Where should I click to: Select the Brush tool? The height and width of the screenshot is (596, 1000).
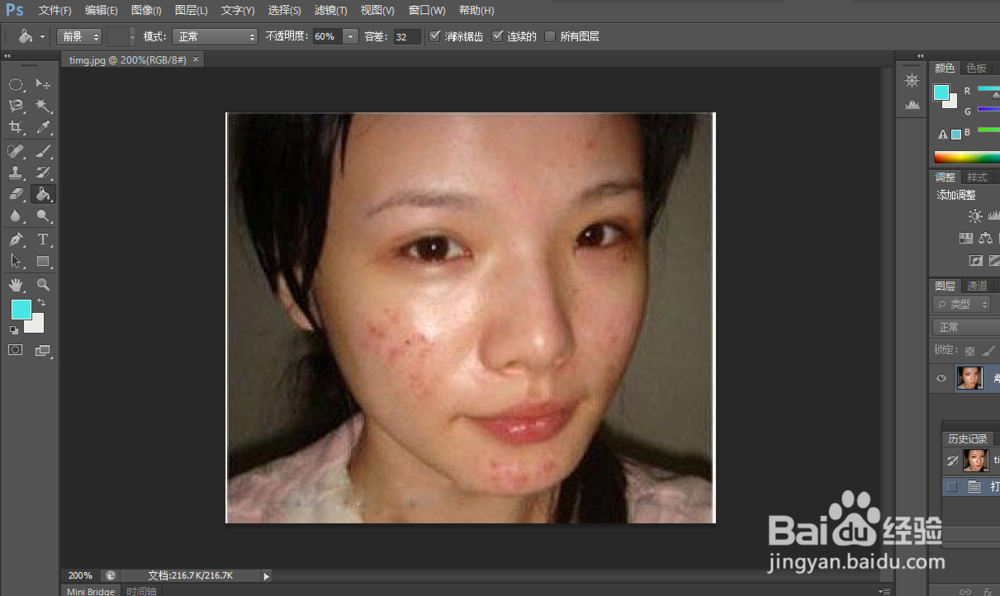point(43,151)
